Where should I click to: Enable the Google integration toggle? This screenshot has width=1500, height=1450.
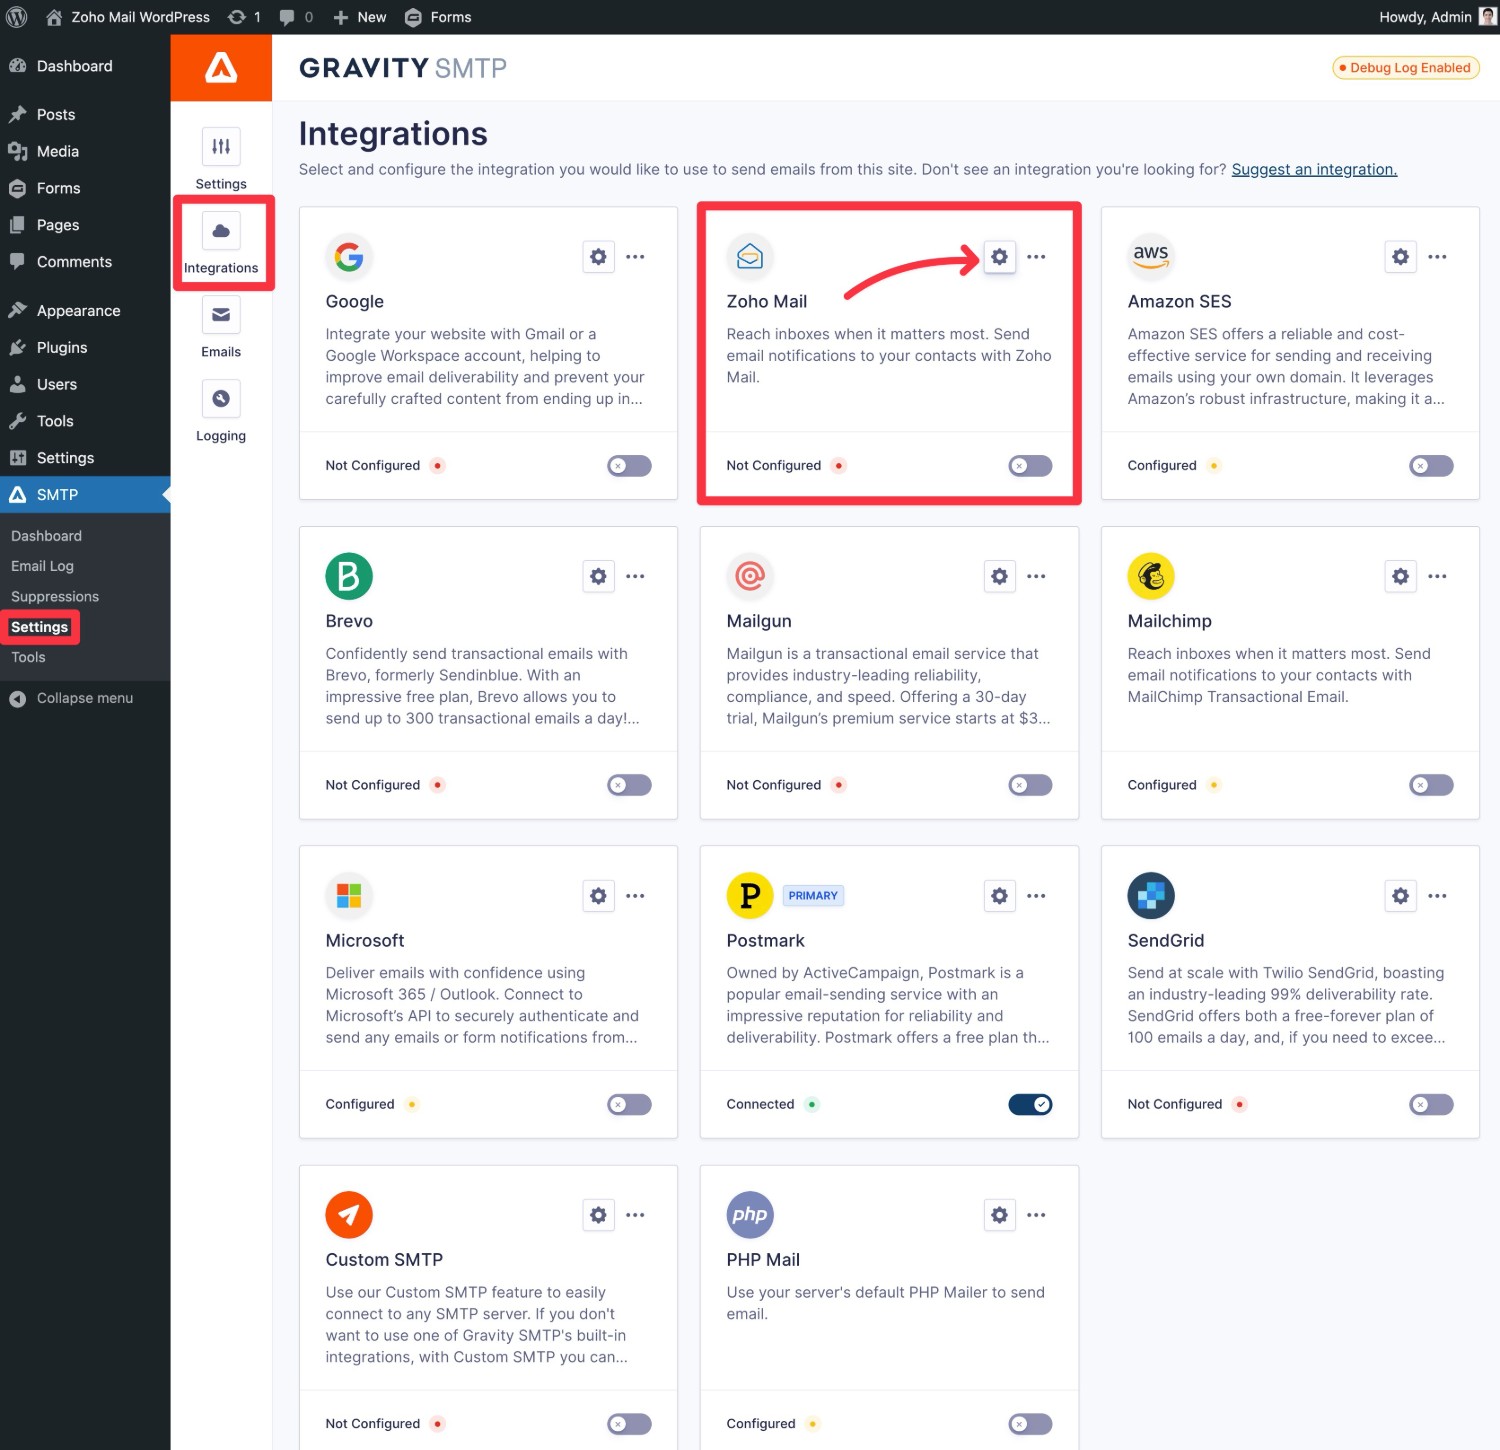[629, 466]
